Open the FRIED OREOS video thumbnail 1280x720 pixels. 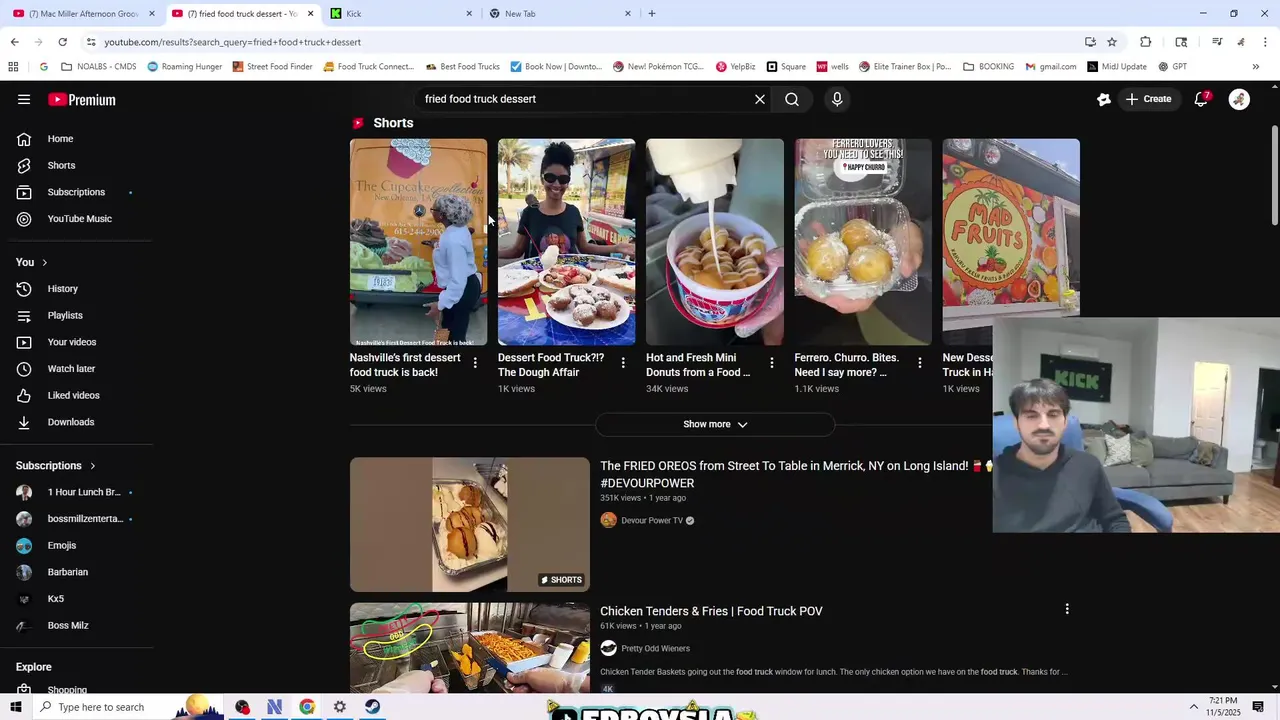point(469,525)
